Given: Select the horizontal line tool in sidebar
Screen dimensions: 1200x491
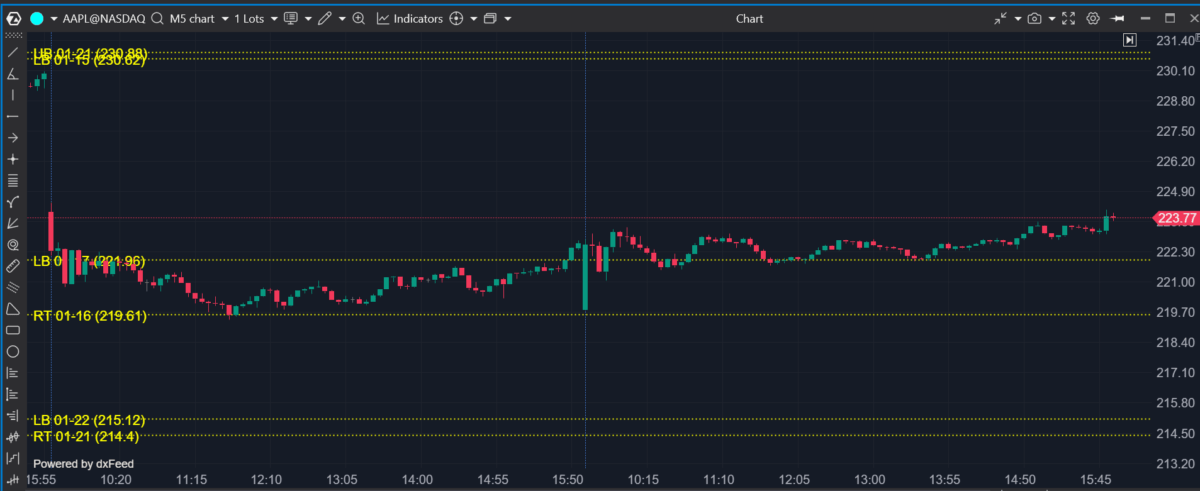Looking at the screenshot, I should click(12, 116).
